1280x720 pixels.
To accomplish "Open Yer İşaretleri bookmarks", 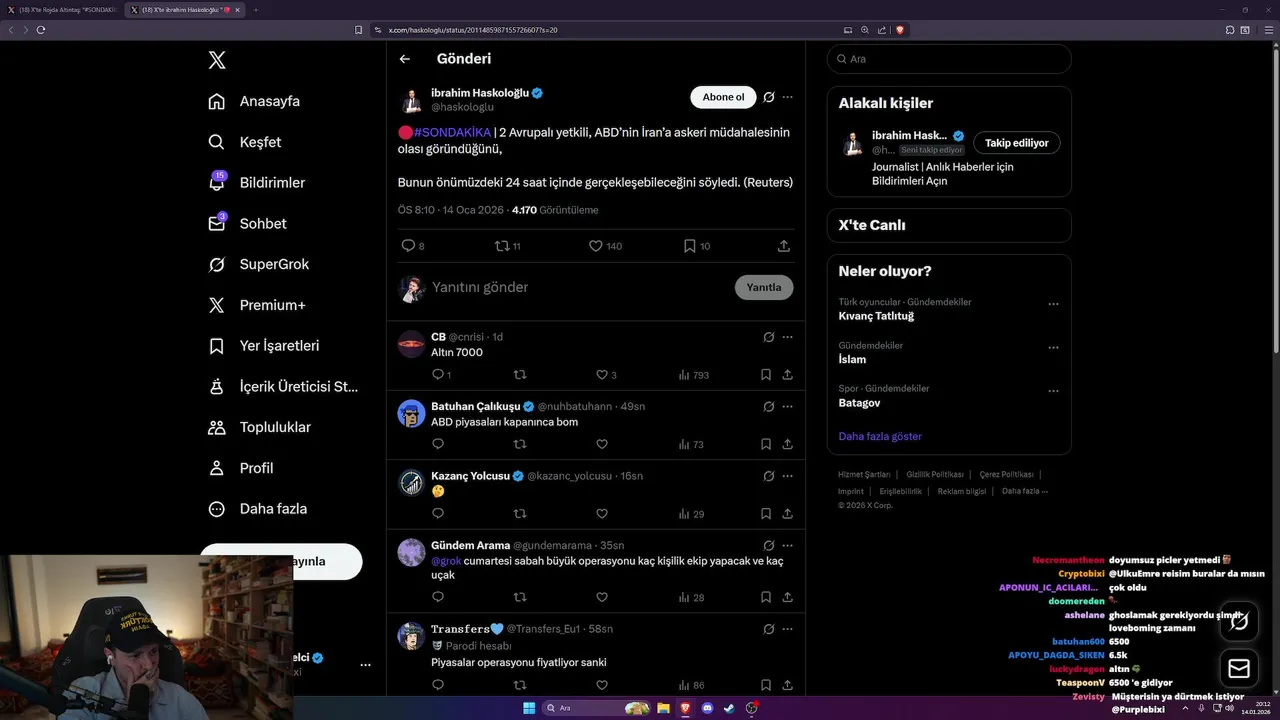I will pyautogui.click(x=264, y=346).
